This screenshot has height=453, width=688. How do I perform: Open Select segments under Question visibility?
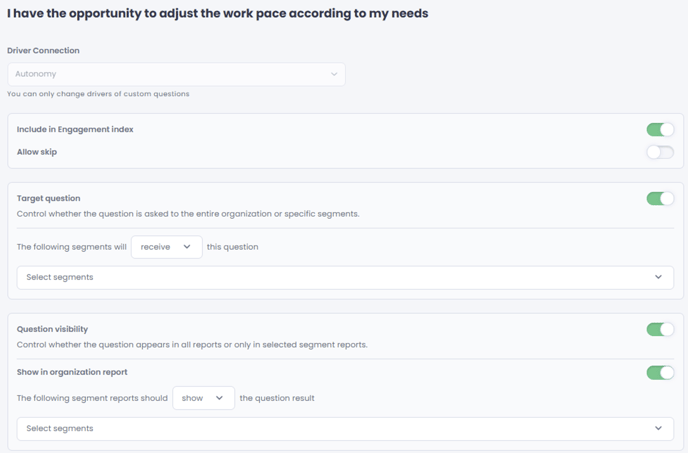point(345,428)
